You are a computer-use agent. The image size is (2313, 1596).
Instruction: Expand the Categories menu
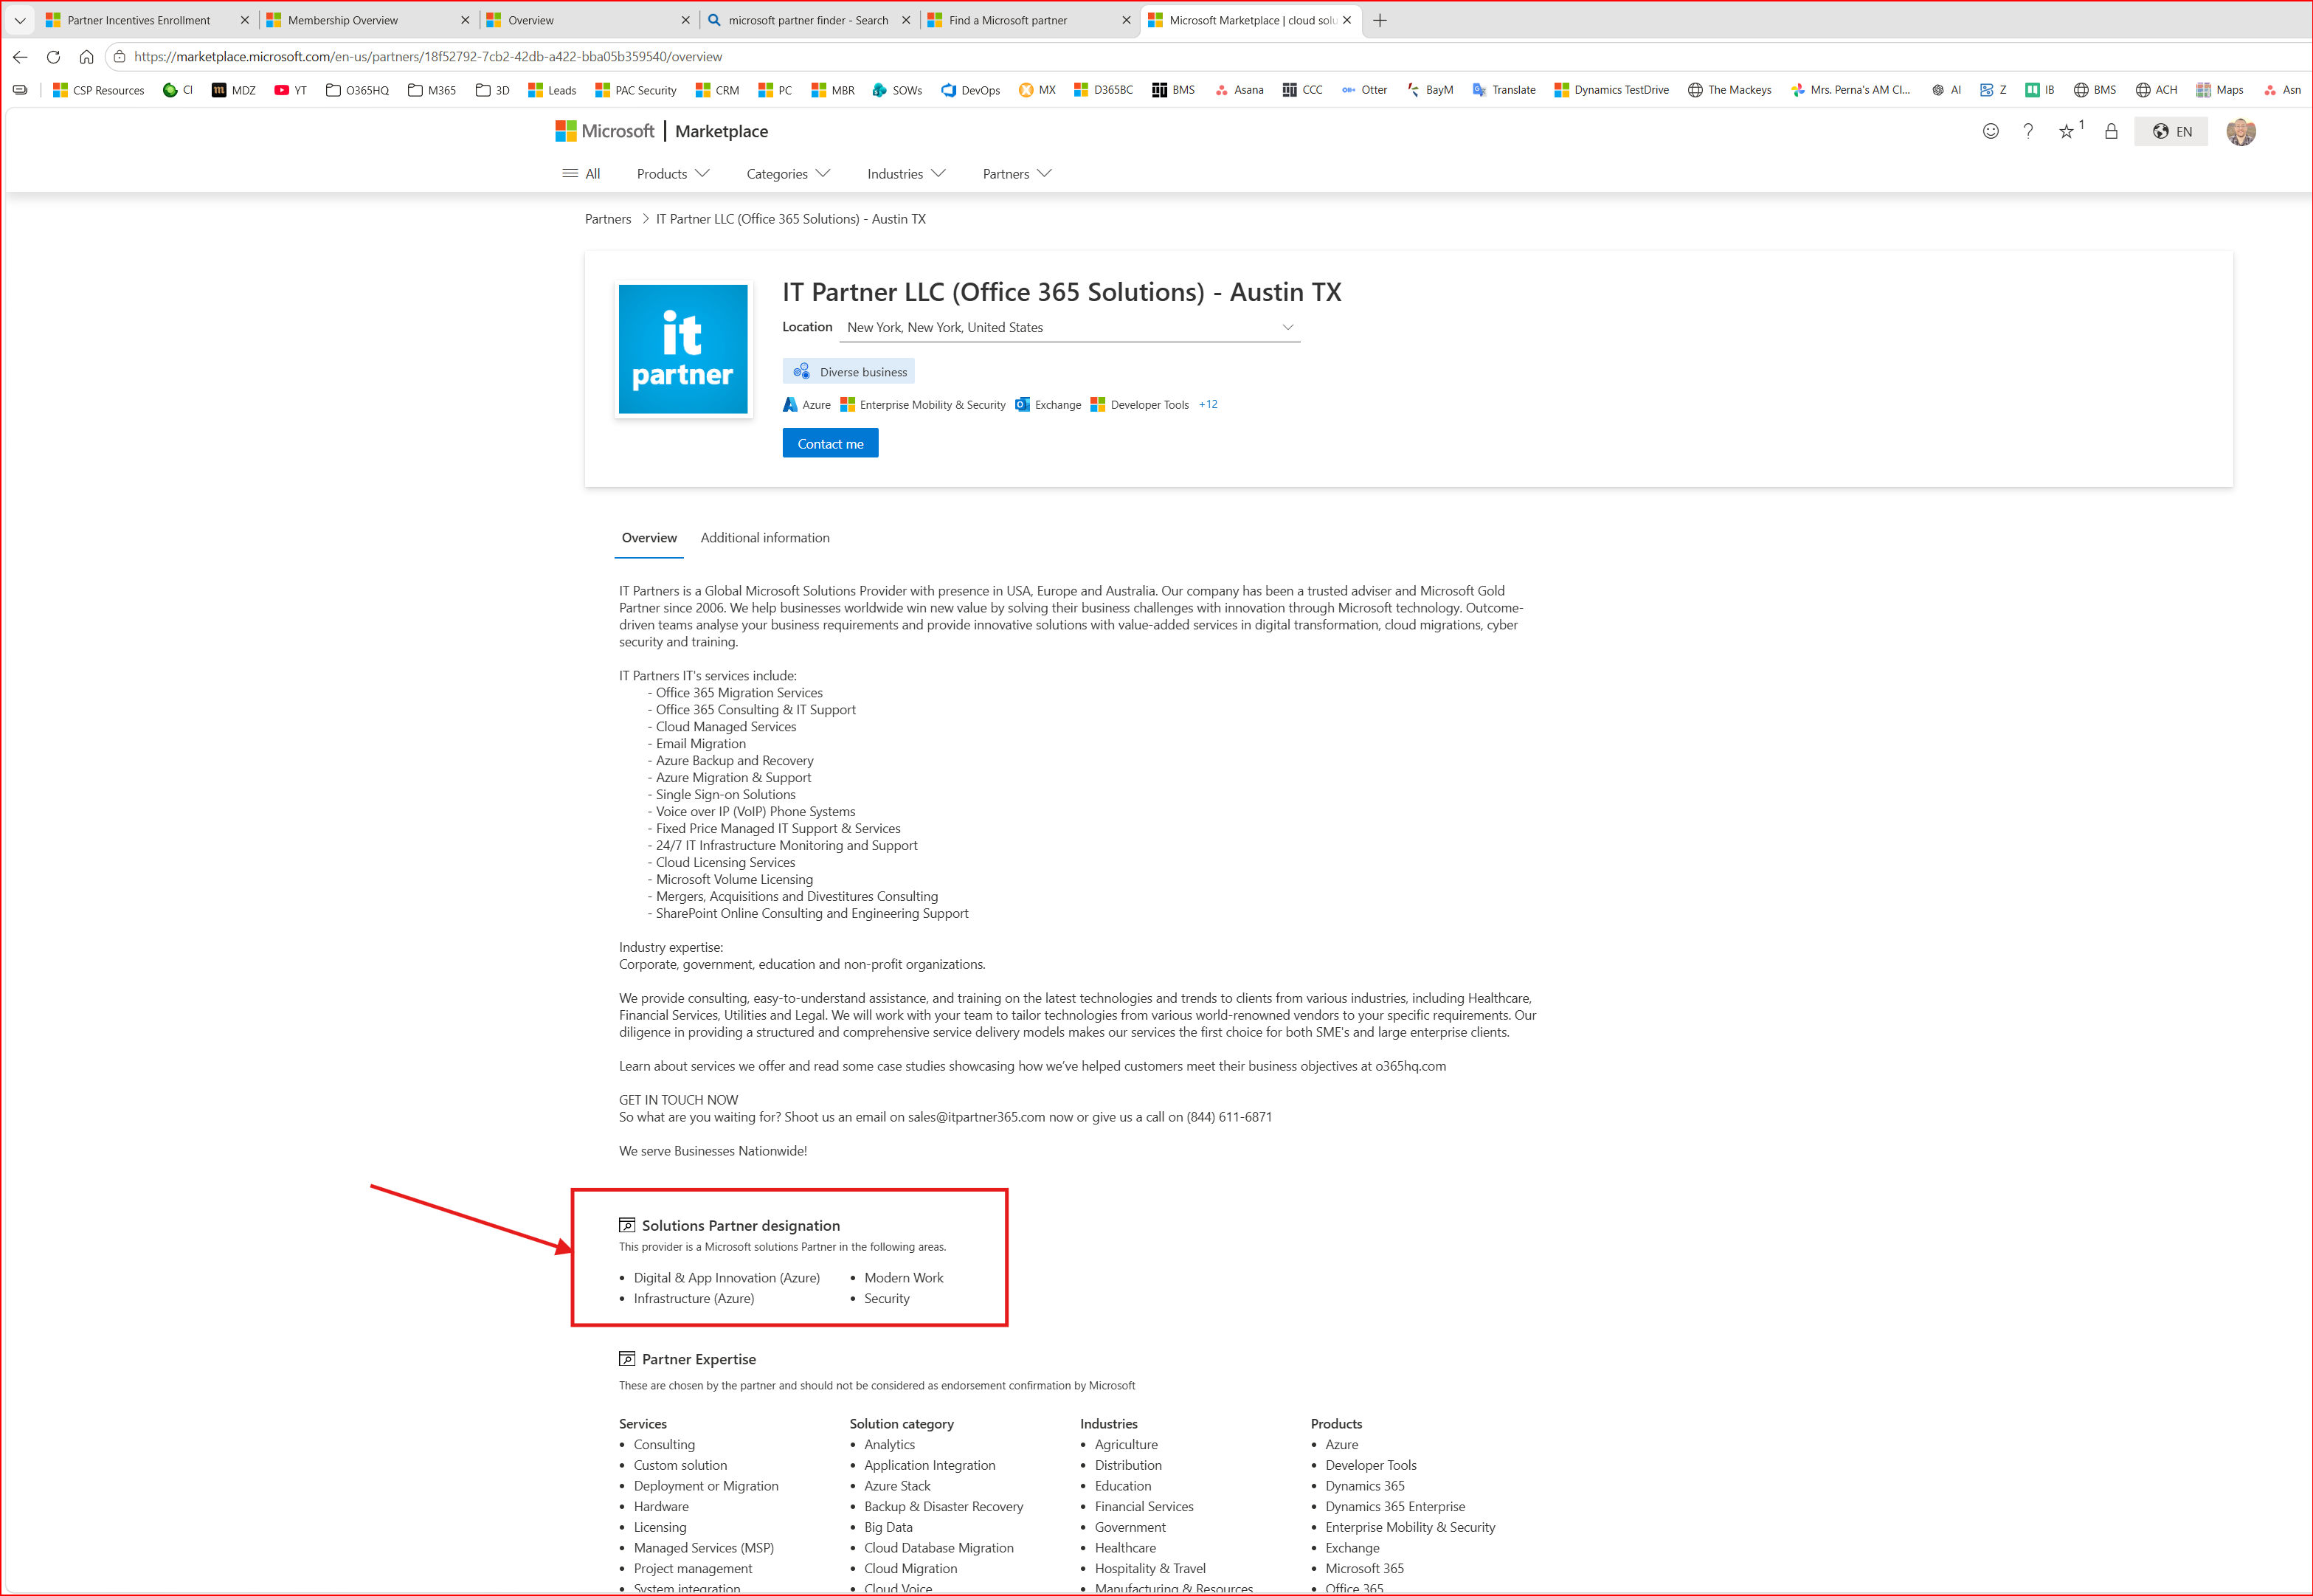[788, 174]
